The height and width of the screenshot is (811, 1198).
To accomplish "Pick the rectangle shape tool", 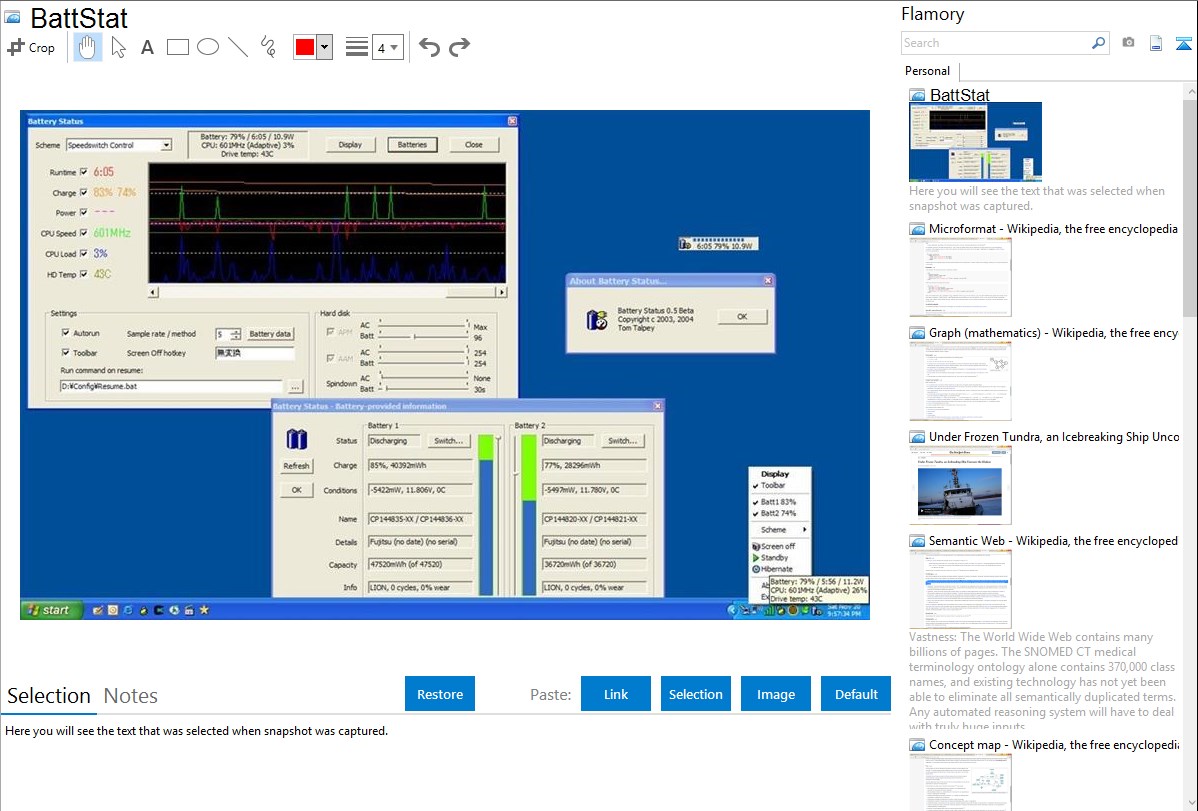I will point(178,47).
